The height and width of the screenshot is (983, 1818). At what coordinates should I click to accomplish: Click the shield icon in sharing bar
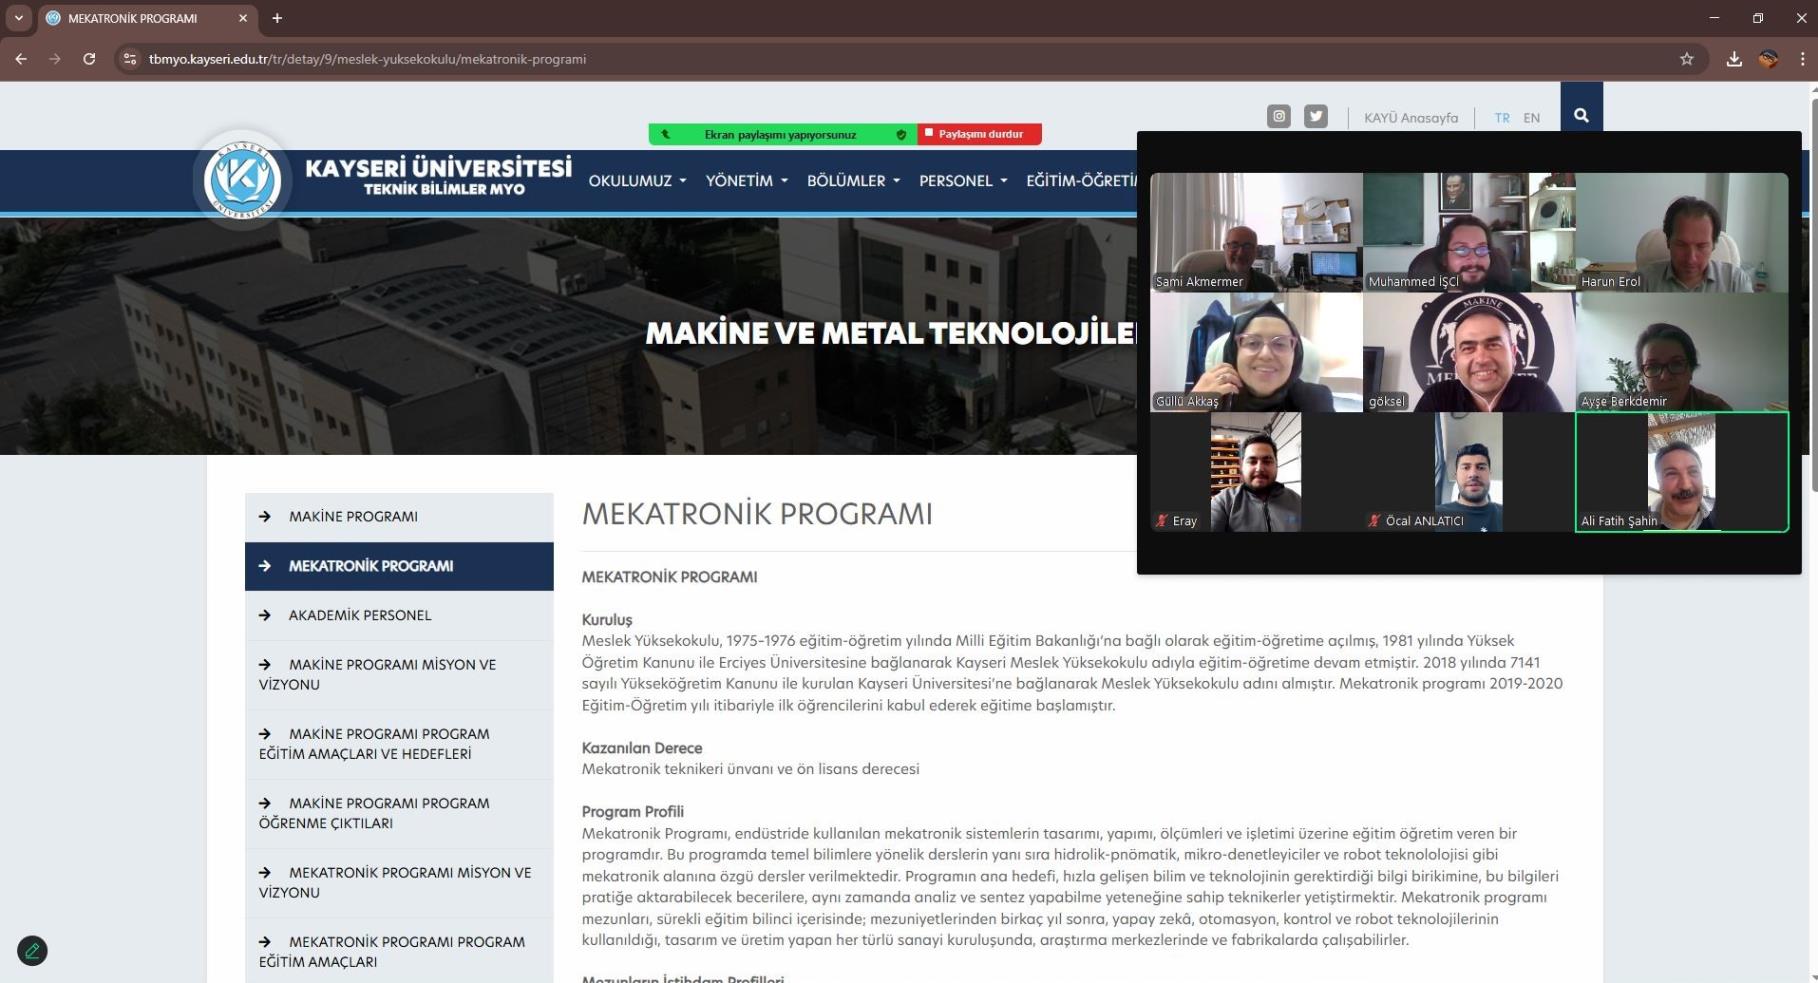point(901,134)
